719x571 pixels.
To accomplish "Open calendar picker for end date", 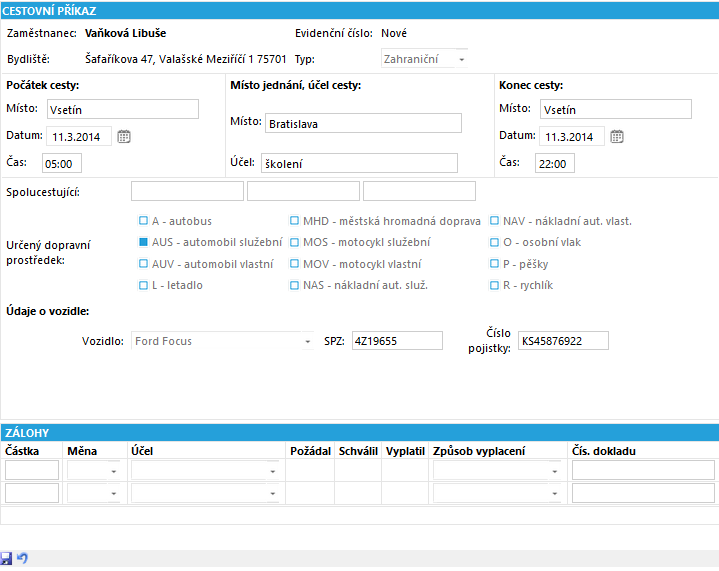I will coord(617,136).
